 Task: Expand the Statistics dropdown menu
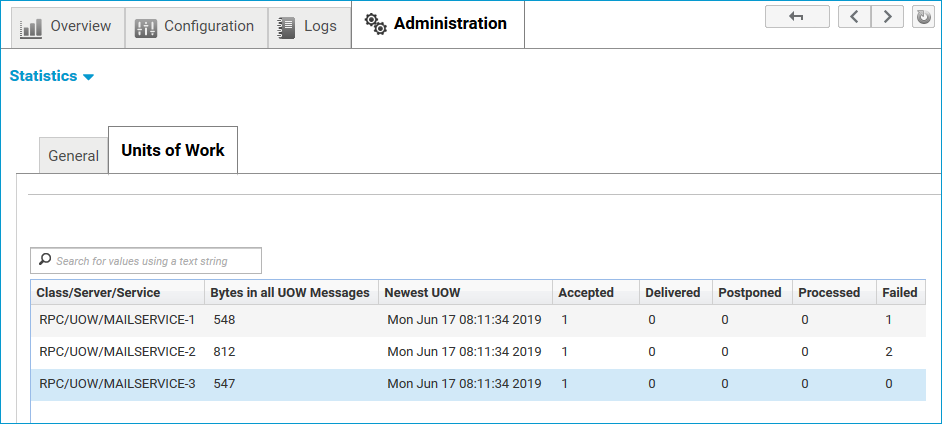(x=52, y=76)
